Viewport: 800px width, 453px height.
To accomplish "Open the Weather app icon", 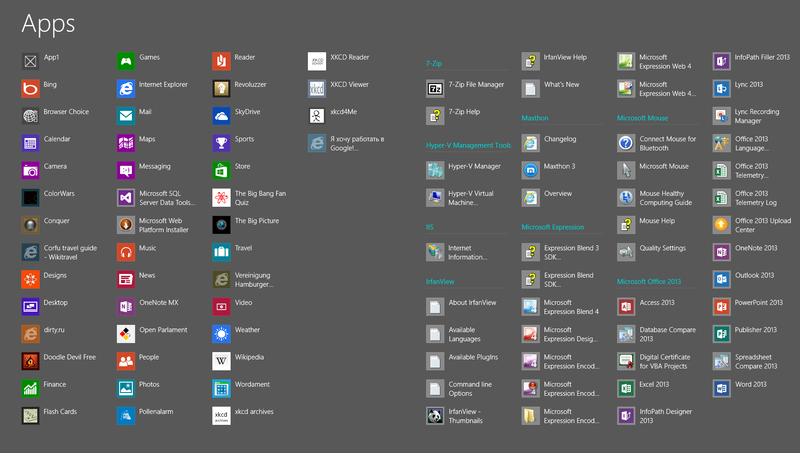I will [x=221, y=334].
